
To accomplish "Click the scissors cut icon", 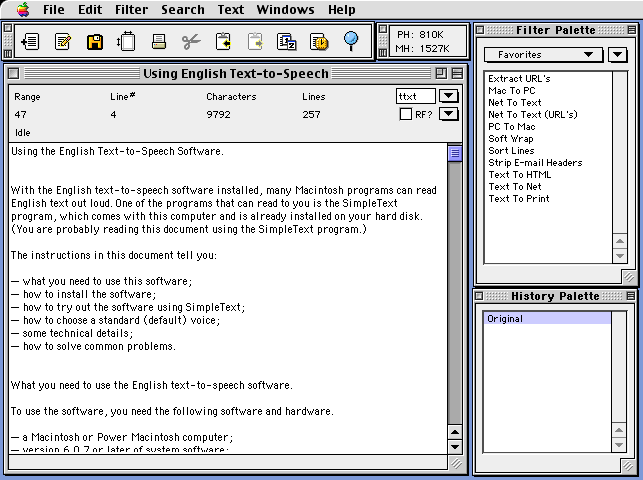I will (x=191, y=42).
